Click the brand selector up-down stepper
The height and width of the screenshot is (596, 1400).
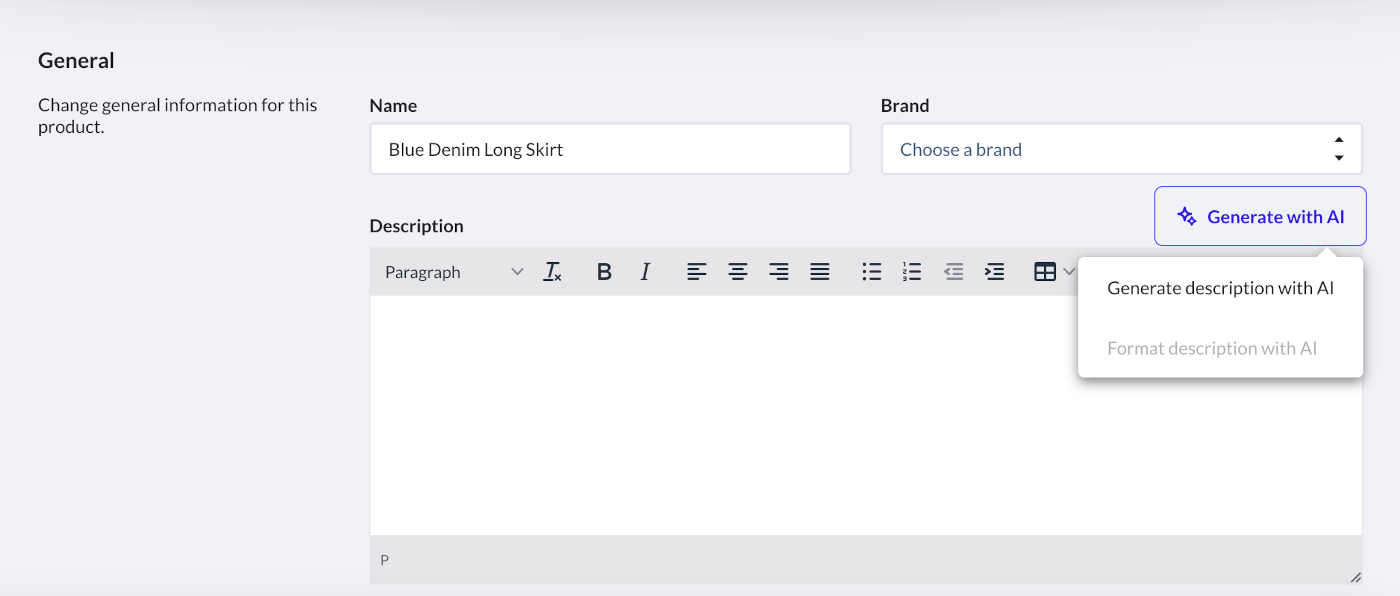(x=1339, y=147)
